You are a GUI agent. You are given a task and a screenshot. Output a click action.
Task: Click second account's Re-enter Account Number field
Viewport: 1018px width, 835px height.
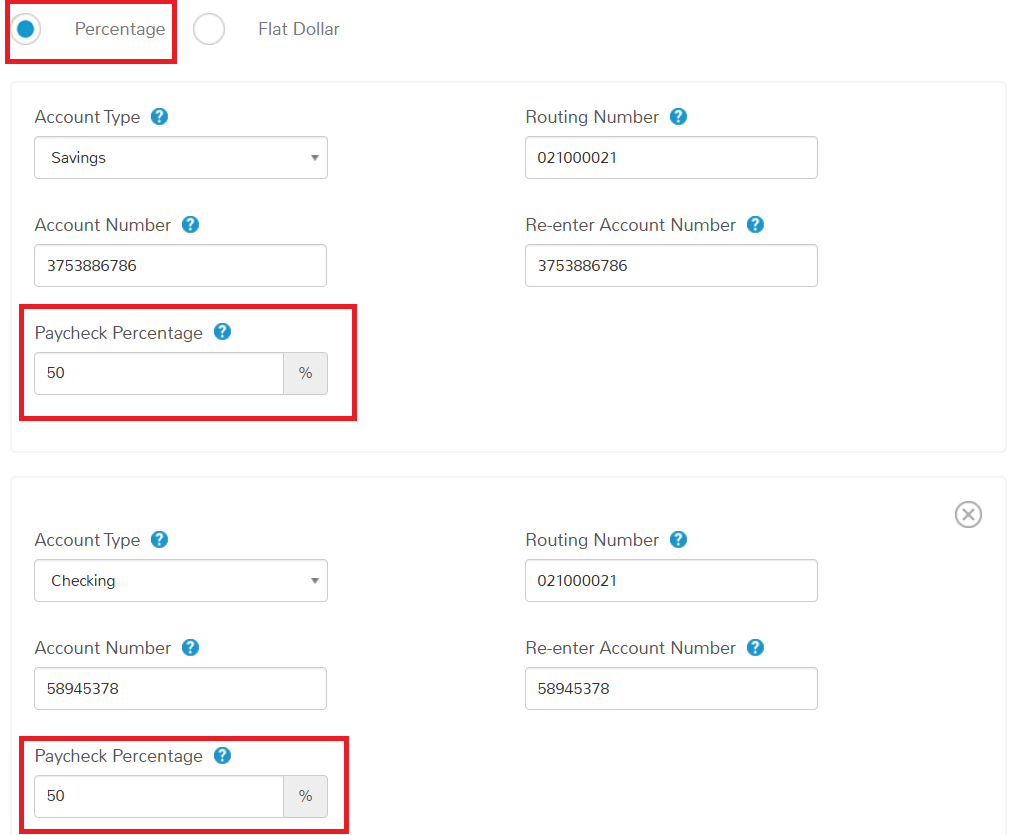click(671, 689)
